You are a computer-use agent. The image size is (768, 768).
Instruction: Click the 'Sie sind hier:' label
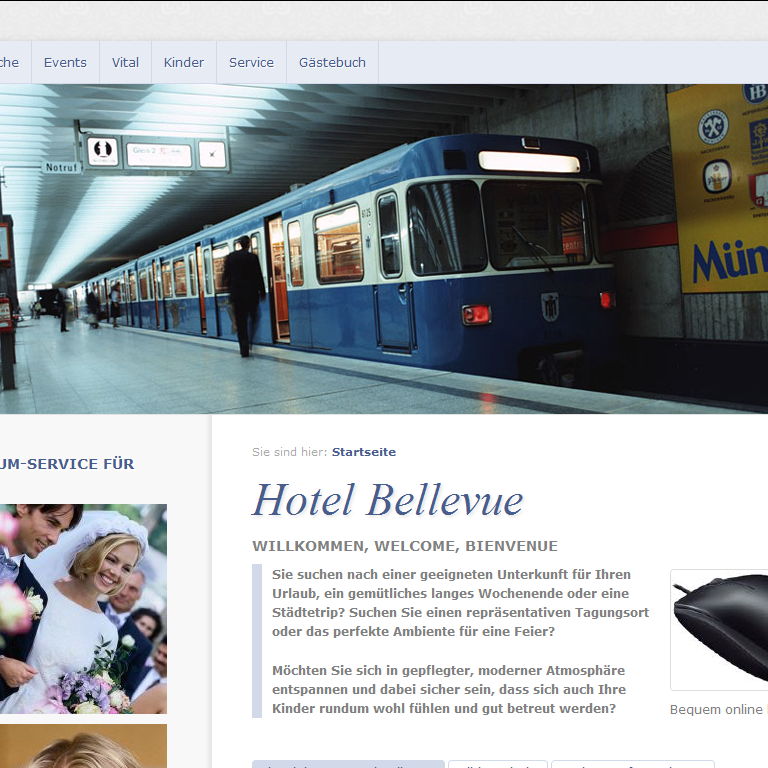point(289,452)
